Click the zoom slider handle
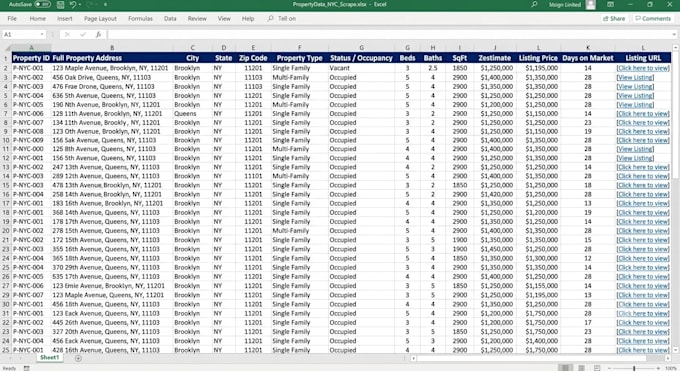 coord(634,368)
